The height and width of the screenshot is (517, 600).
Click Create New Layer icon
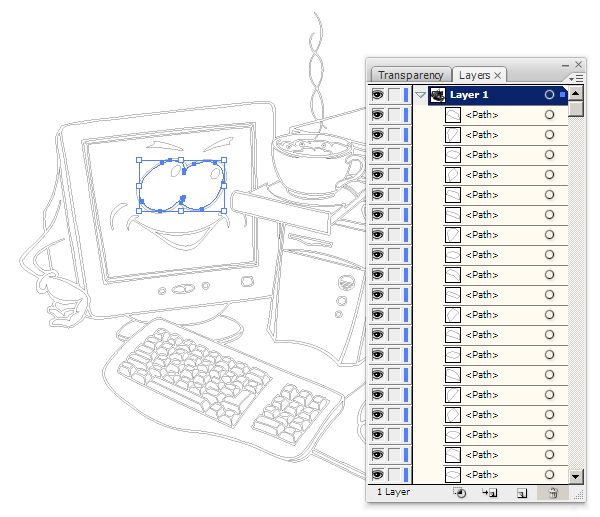pyautogui.click(x=522, y=493)
